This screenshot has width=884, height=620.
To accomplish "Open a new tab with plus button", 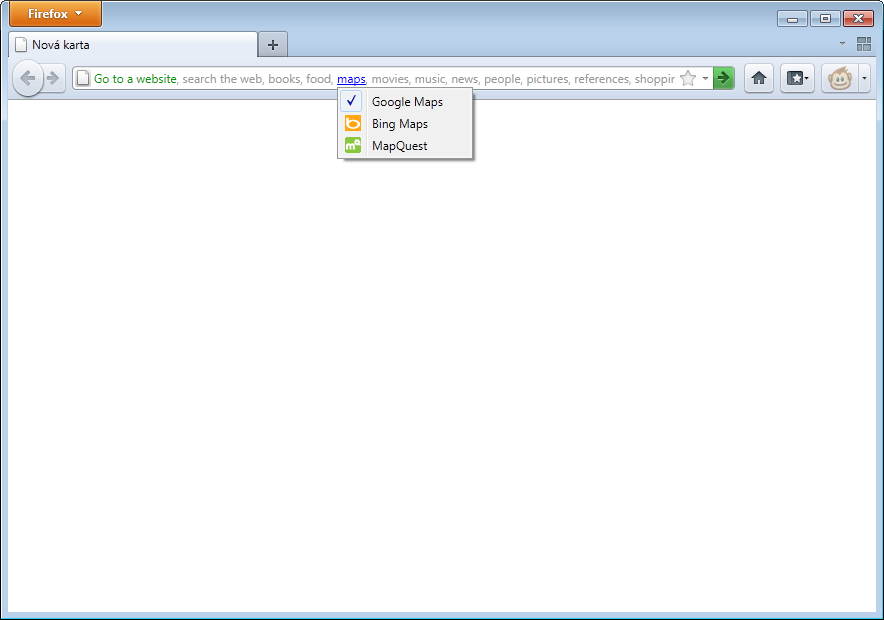I will pos(272,45).
